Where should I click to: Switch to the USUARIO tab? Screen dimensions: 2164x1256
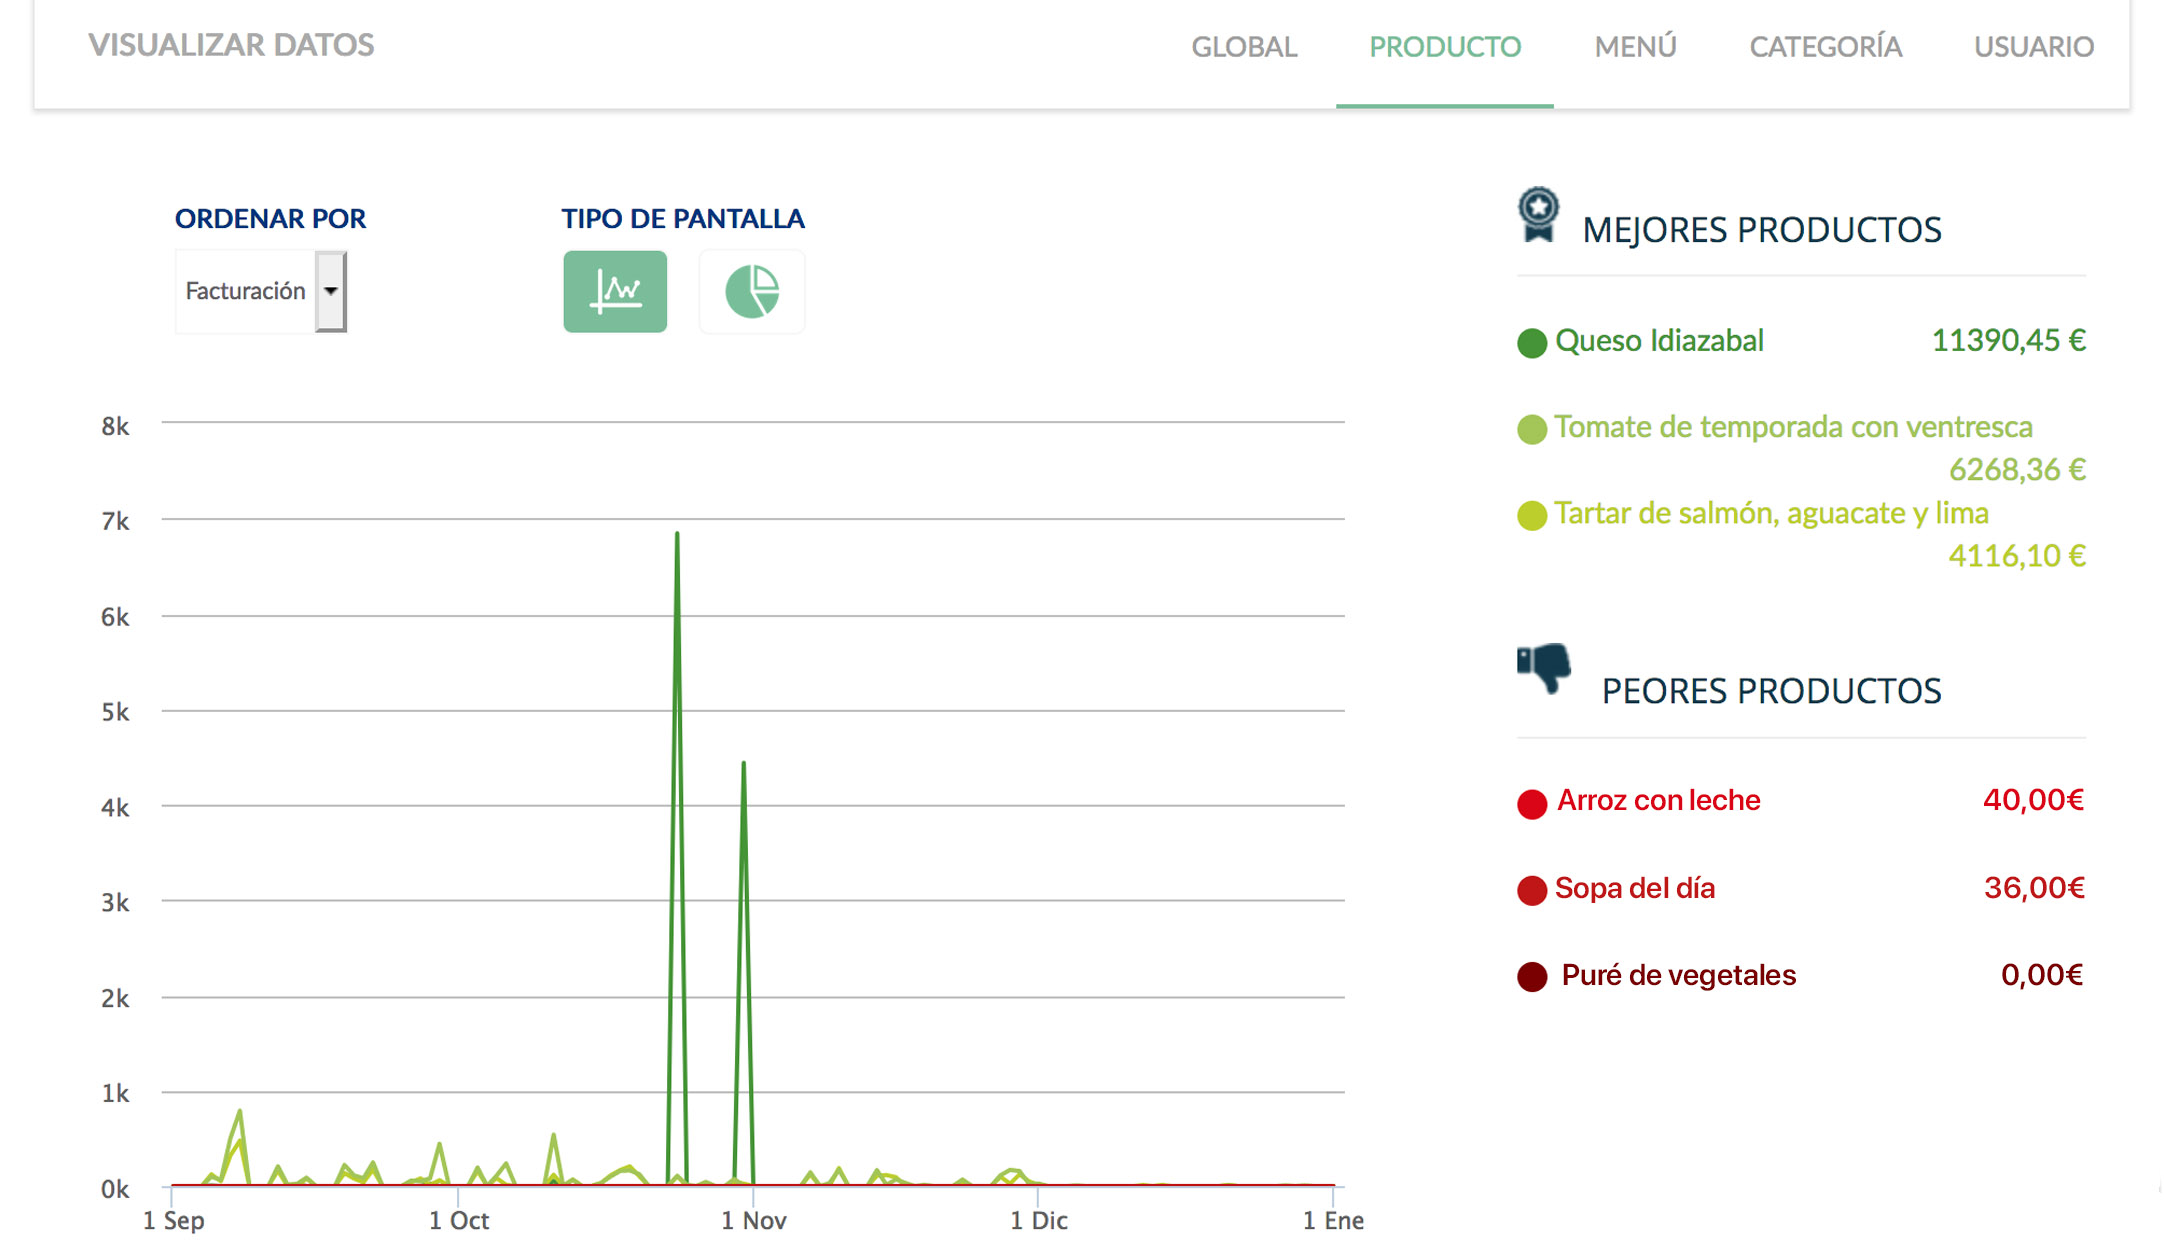coord(2033,46)
